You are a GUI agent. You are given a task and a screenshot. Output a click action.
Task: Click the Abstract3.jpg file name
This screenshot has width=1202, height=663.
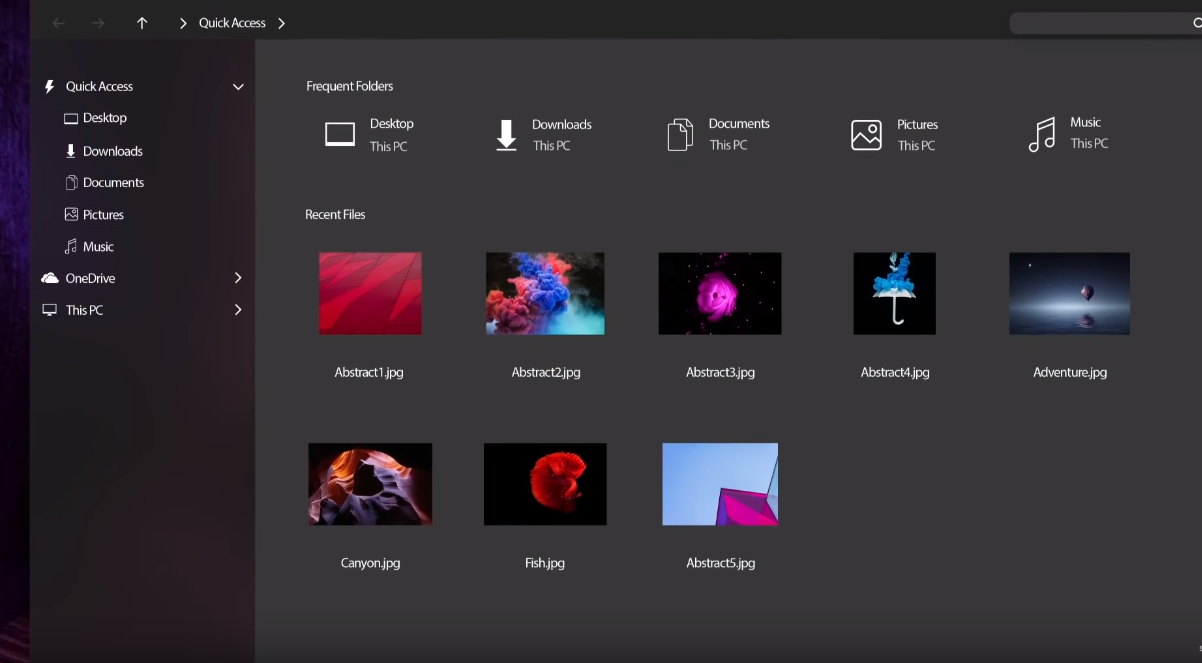[720, 372]
